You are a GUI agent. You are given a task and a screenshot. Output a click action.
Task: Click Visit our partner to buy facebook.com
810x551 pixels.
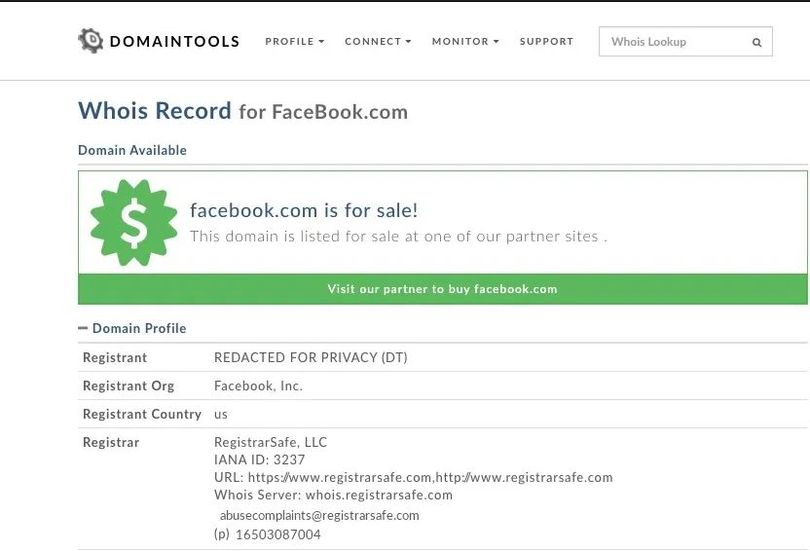tap(443, 289)
